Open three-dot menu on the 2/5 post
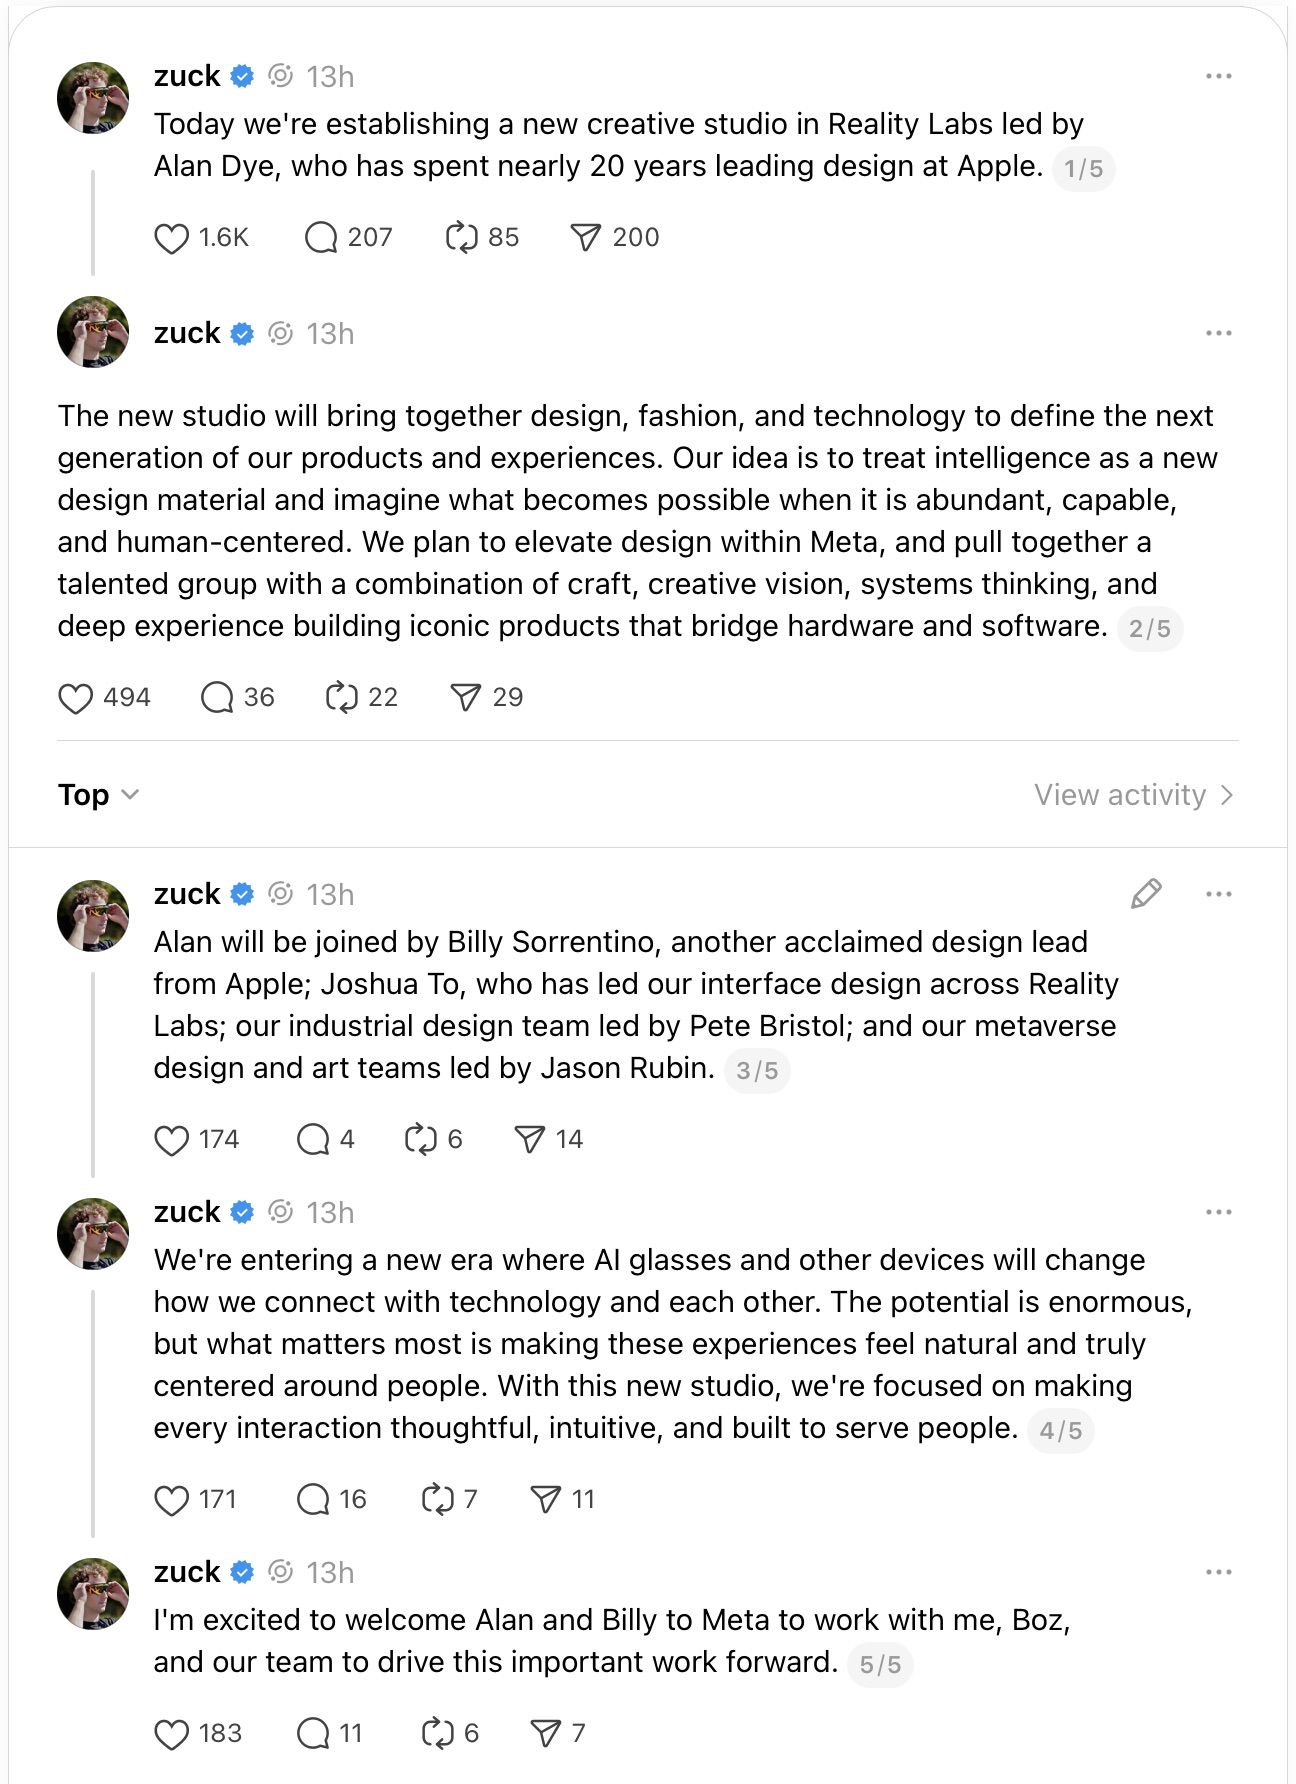The image size is (1296, 1784). coord(1218,334)
